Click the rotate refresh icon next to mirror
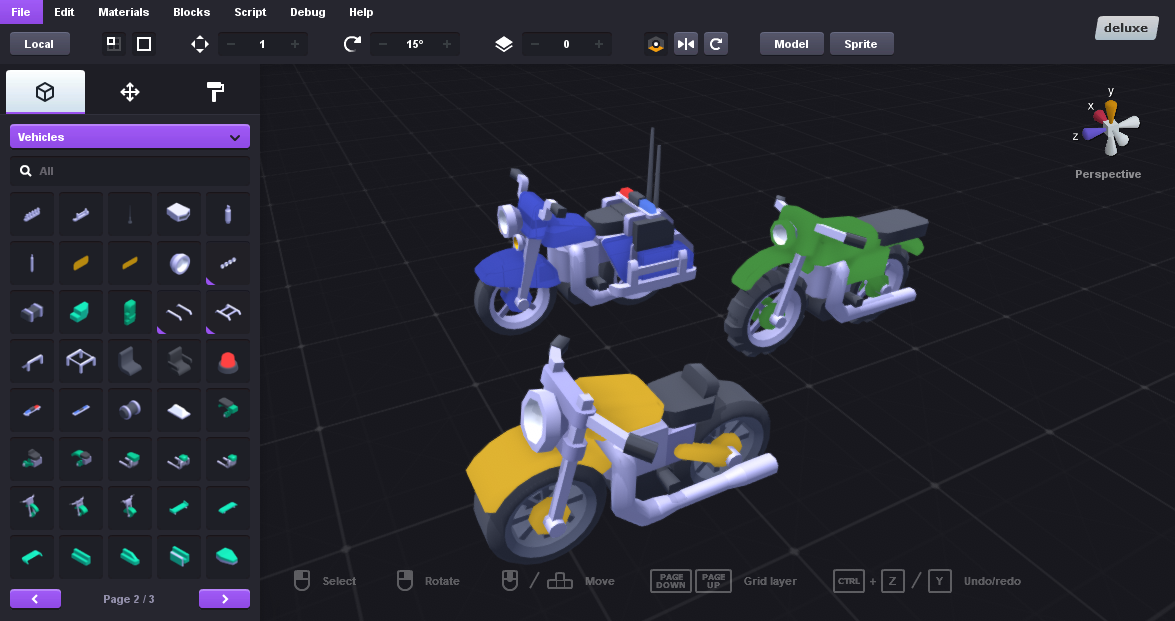The image size is (1175, 621). [x=715, y=44]
